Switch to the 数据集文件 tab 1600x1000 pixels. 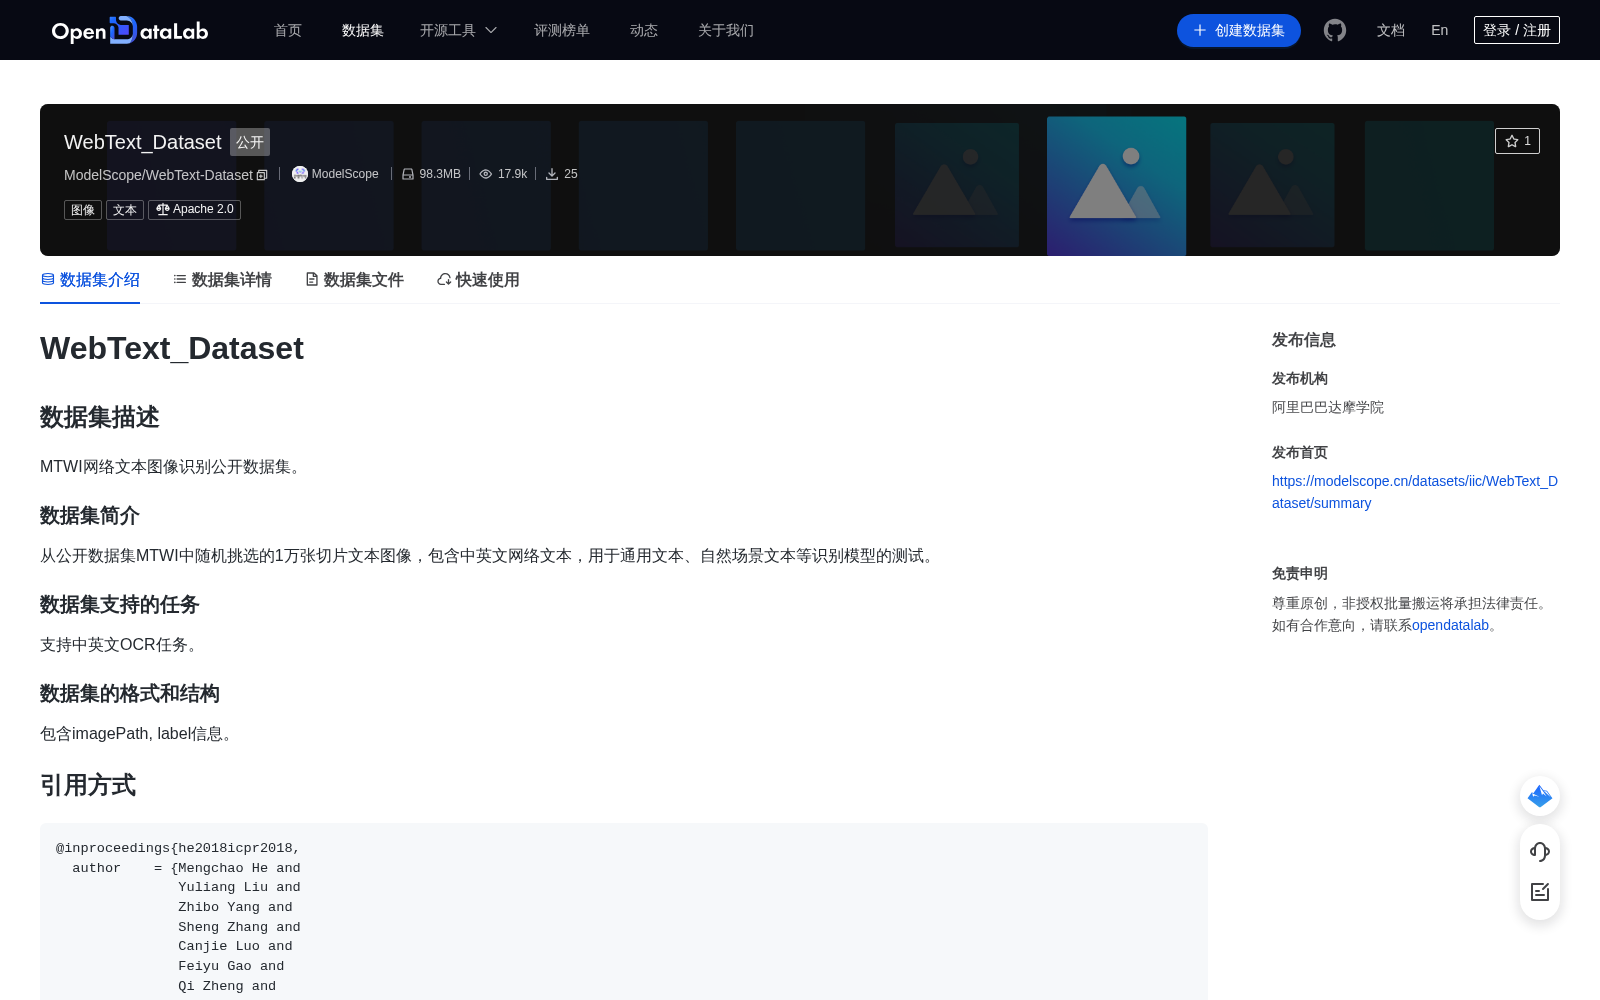[354, 280]
